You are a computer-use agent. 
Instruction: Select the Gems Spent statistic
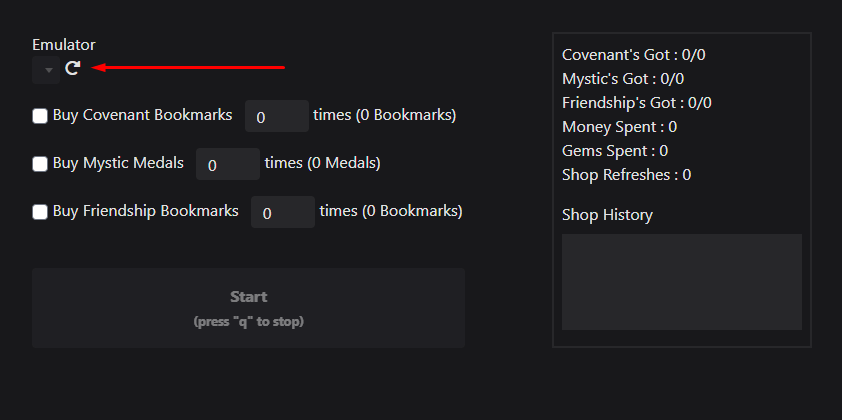pos(615,151)
